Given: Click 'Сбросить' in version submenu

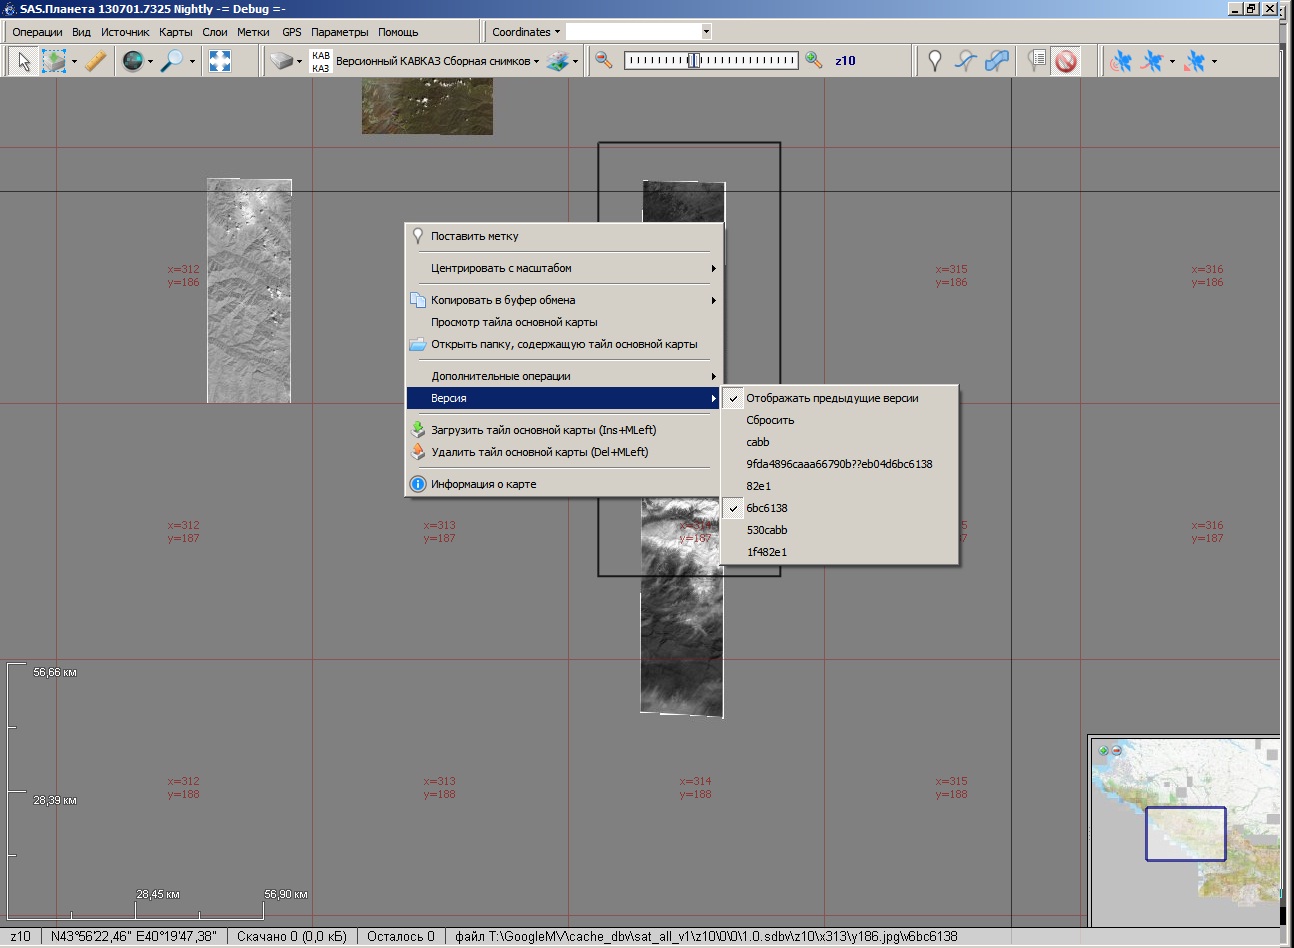Looking at the screenshot, I should [770, 420].
